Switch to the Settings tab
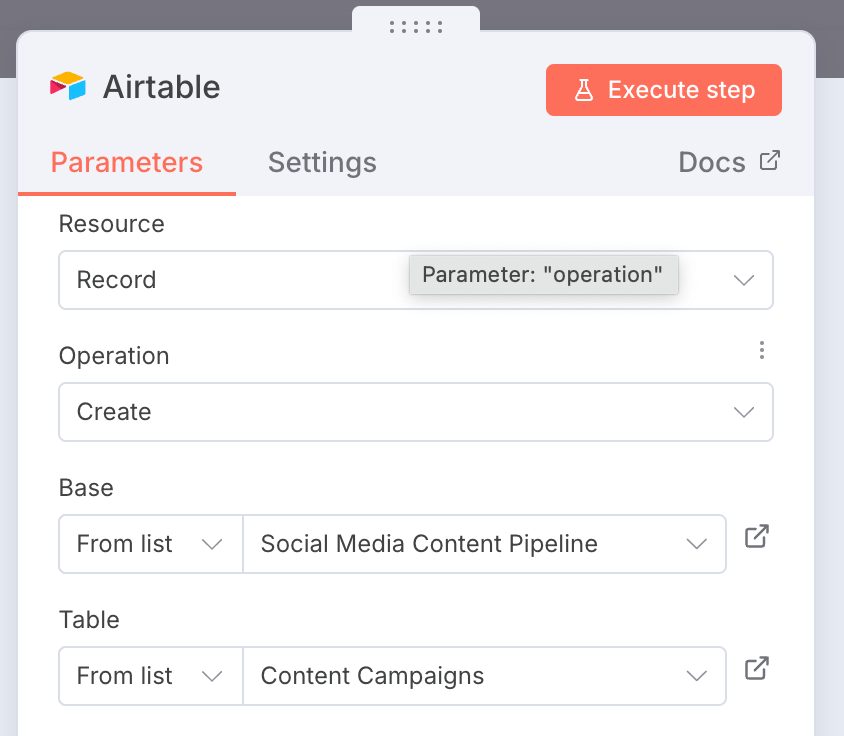Image resolution: width=844 pixels, height=736 pixels. (x=322, y=162)
